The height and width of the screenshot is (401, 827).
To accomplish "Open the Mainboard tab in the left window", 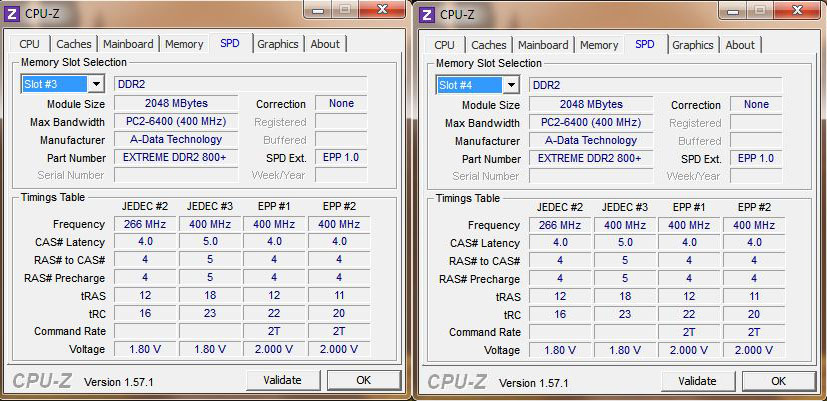I will pos(128,44).
